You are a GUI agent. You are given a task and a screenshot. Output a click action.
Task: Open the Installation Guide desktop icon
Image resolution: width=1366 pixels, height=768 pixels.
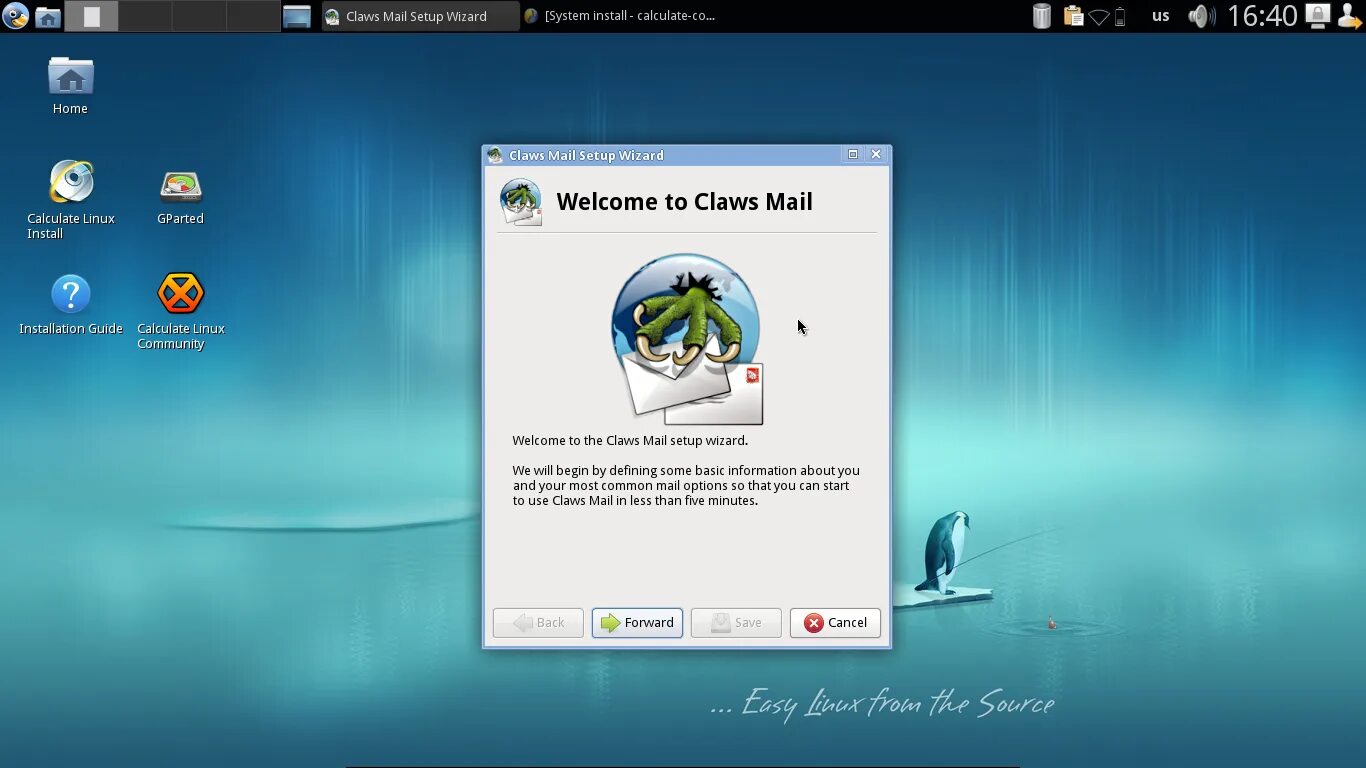71,305
